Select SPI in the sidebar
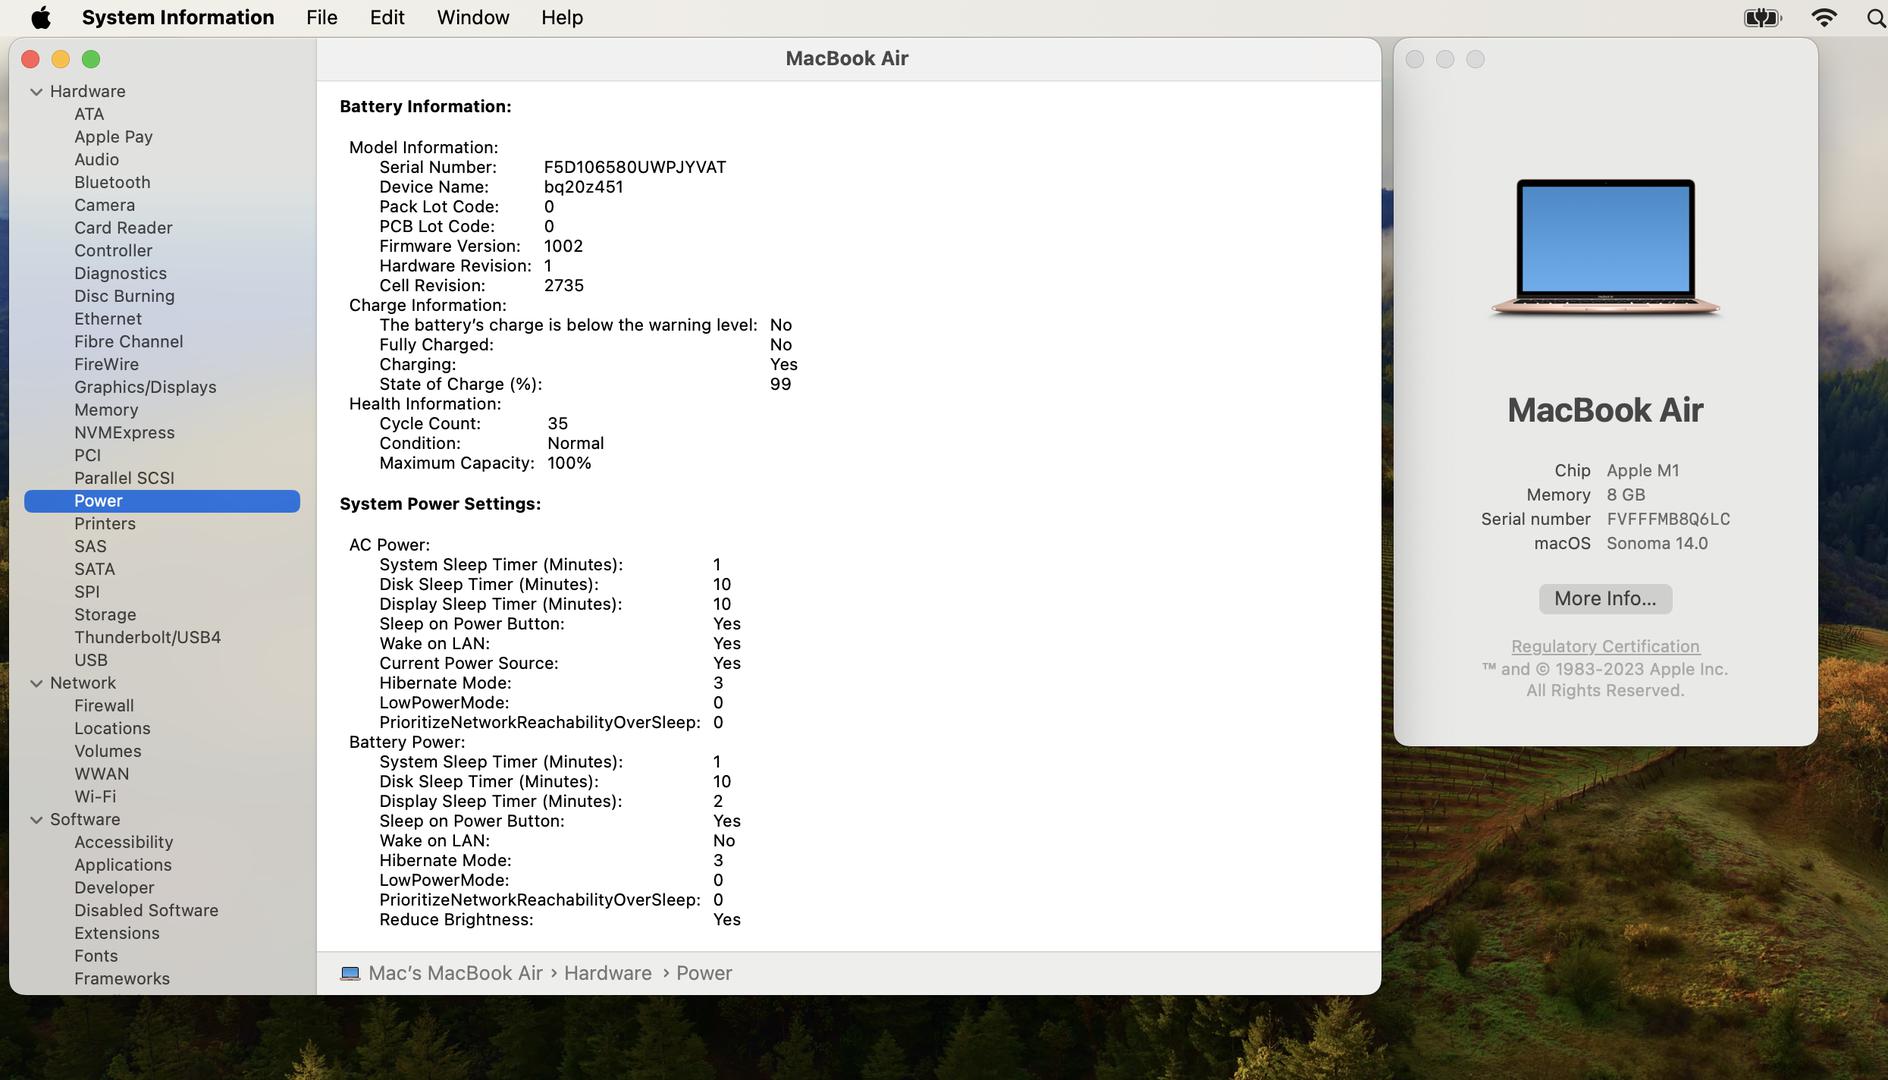Screen dimensions: 1888x1080 [x=87, y=592]
